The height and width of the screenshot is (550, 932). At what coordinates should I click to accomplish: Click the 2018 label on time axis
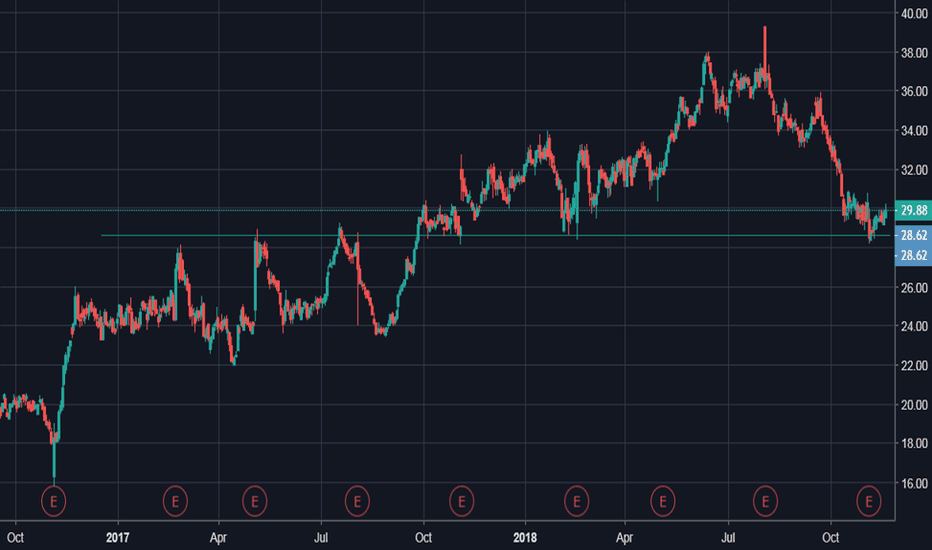pos(525,538)
